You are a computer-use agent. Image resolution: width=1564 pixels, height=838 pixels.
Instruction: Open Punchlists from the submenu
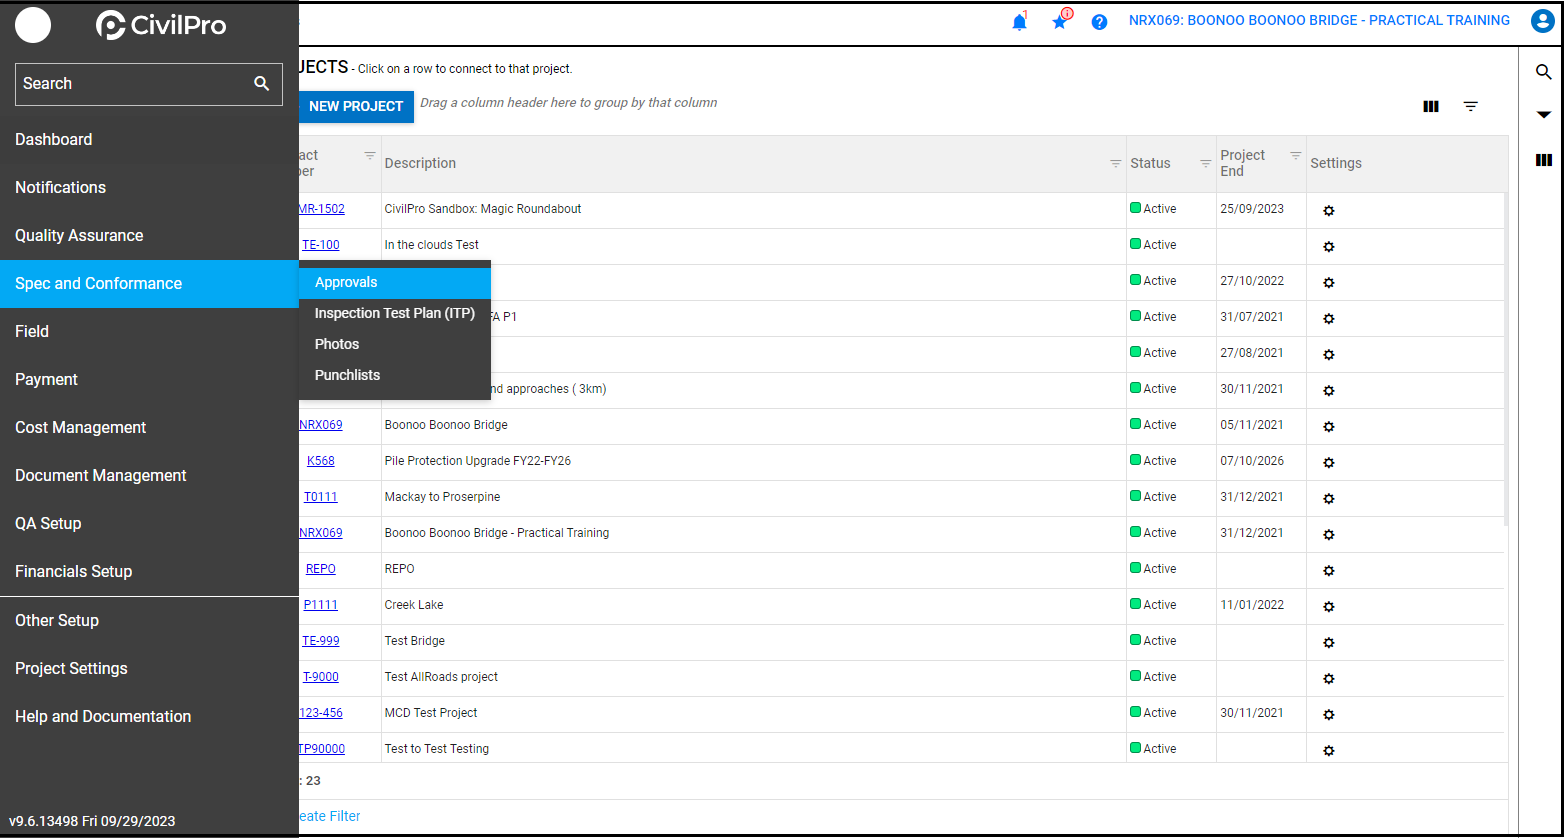point(347,376)
